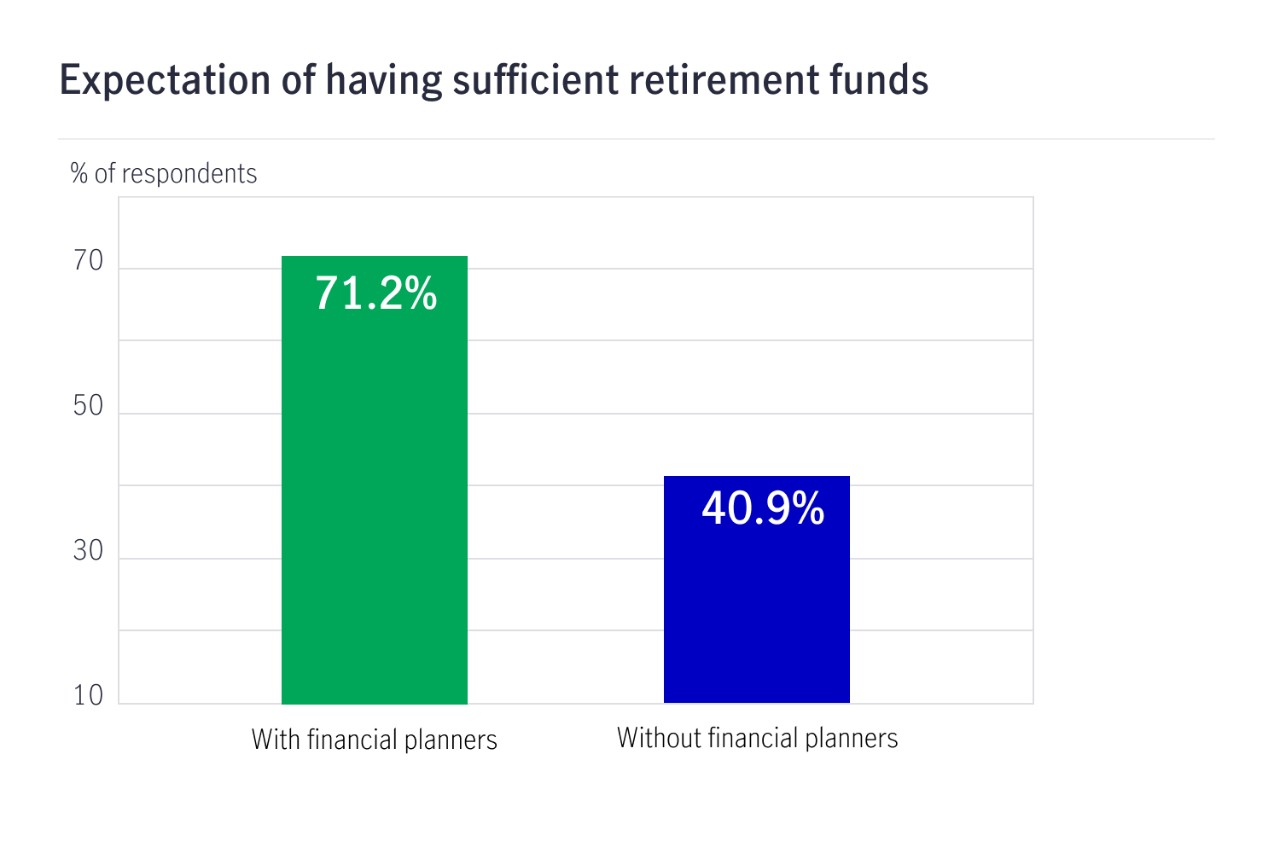Select the 40.9% data label
The image size is (1280, 853).
pos(763,509)
